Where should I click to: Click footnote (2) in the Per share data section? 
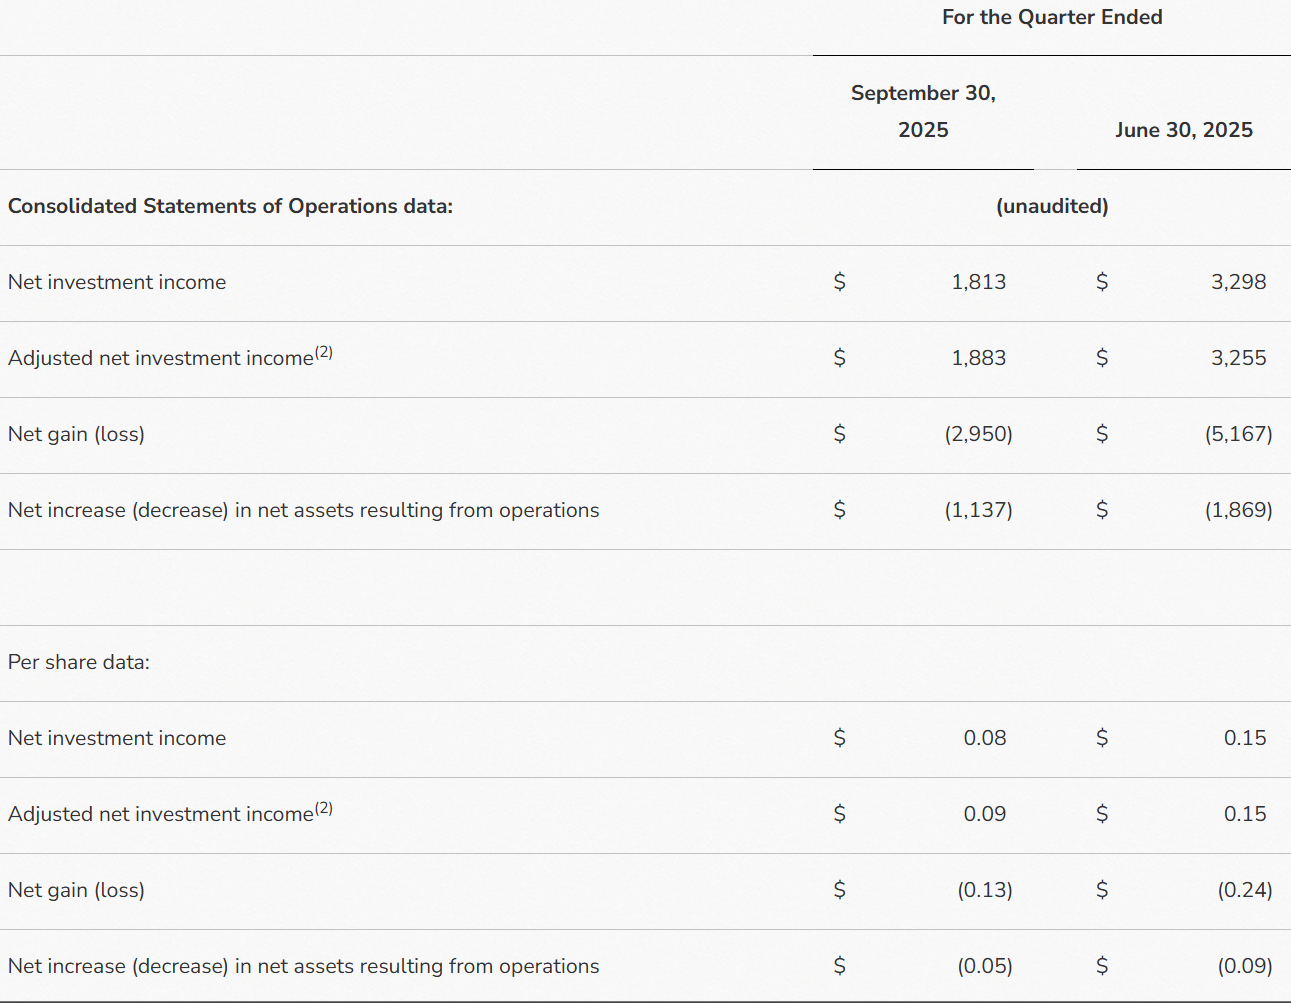click(325, 806)
